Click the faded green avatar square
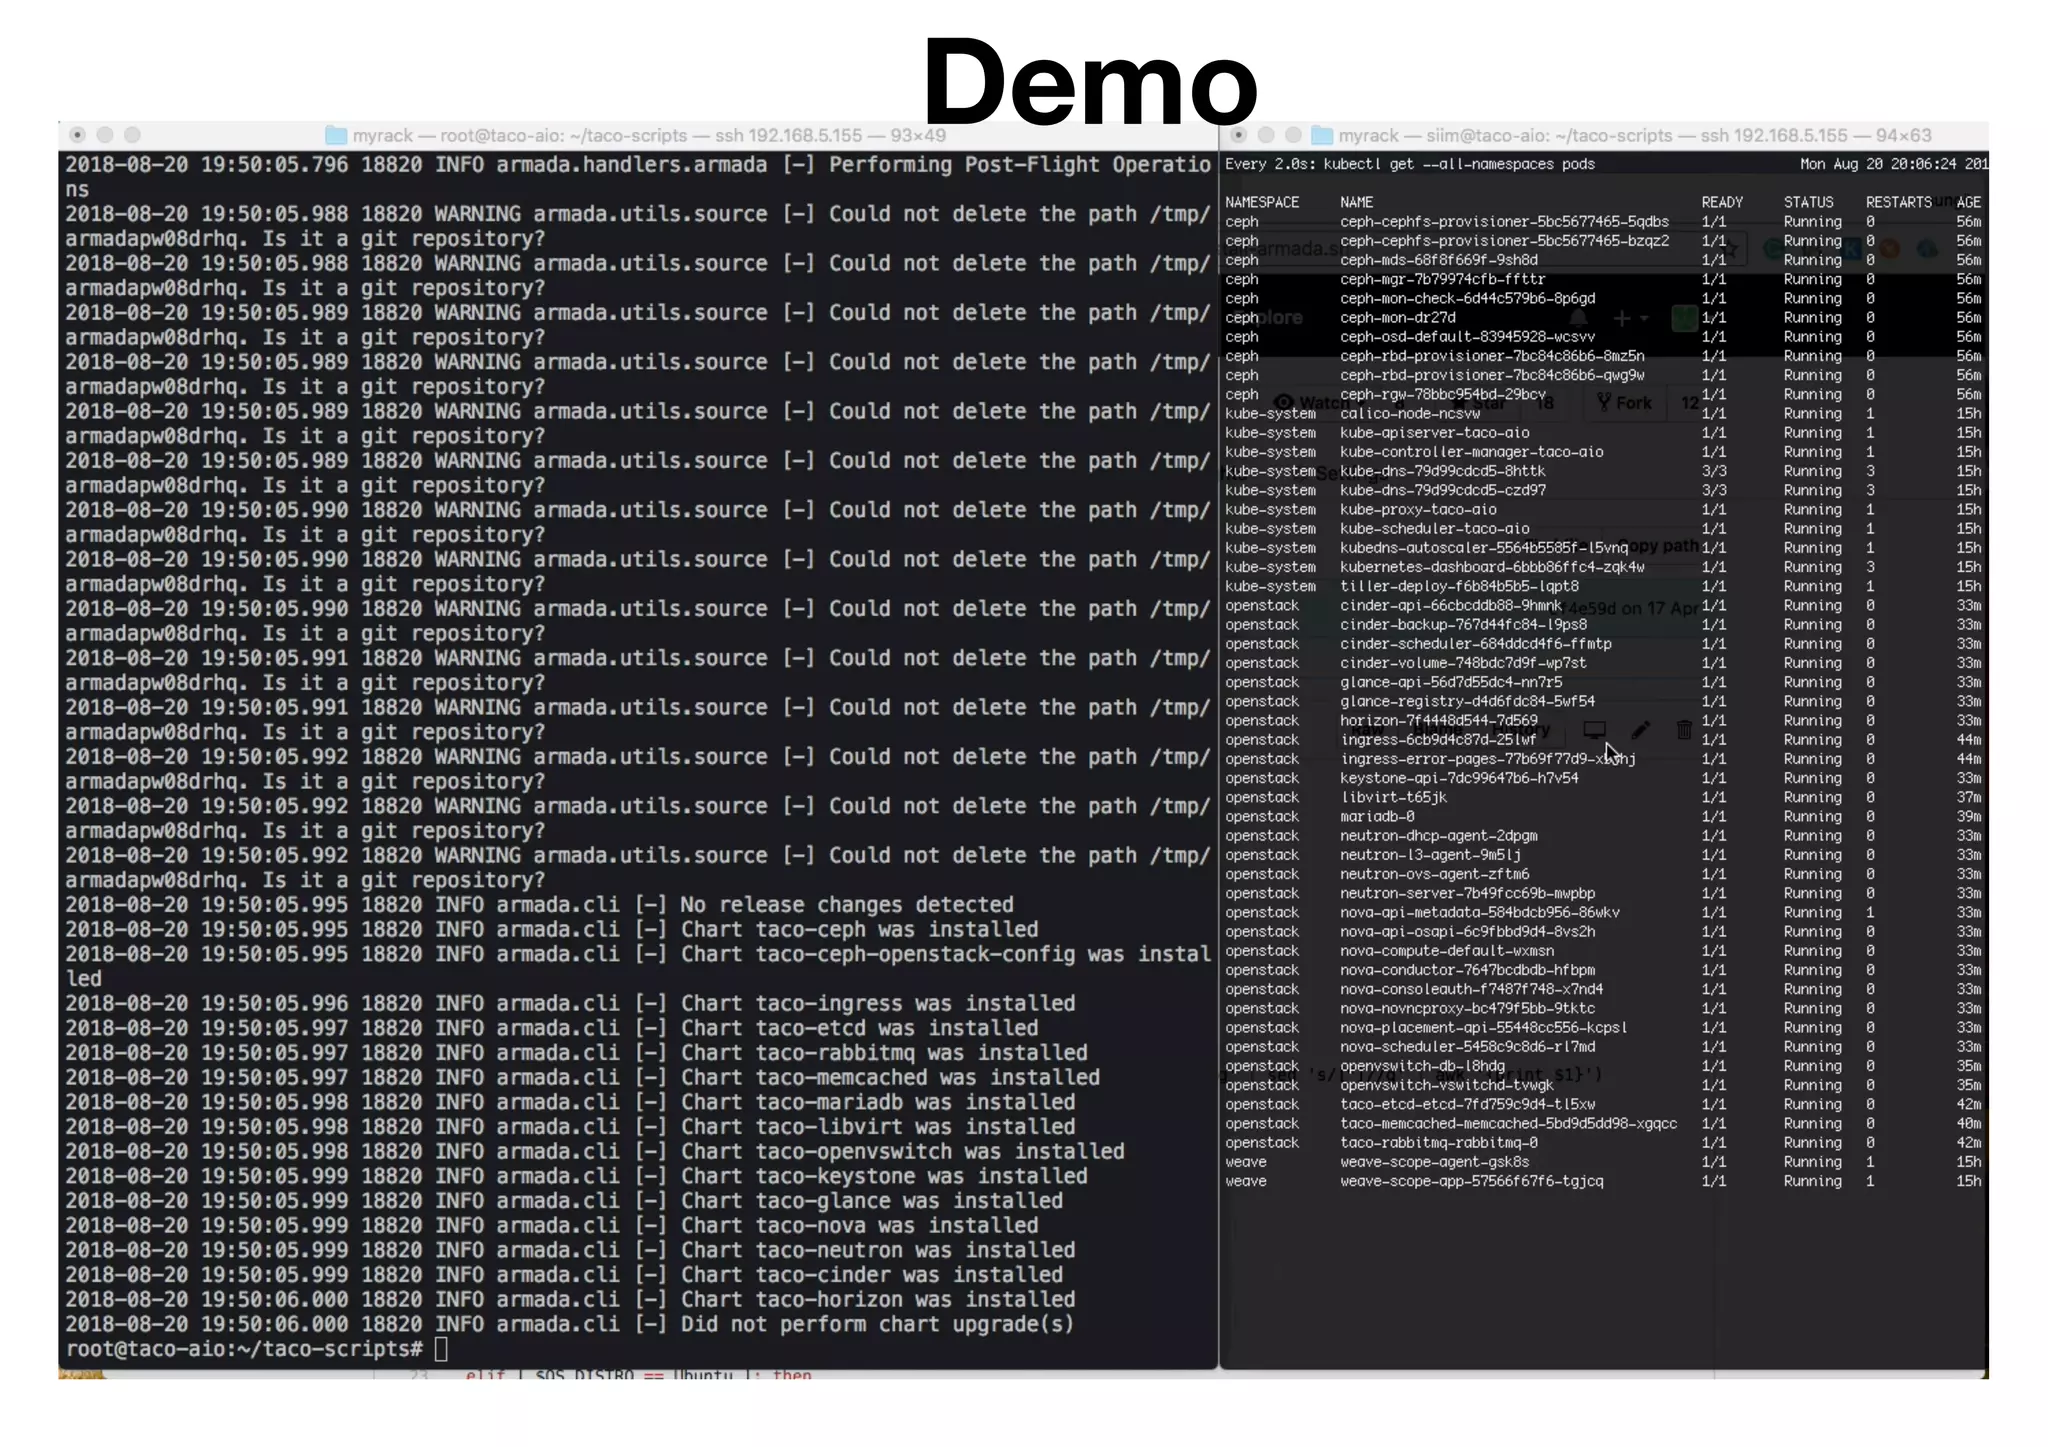 [x=1684, y=318]
